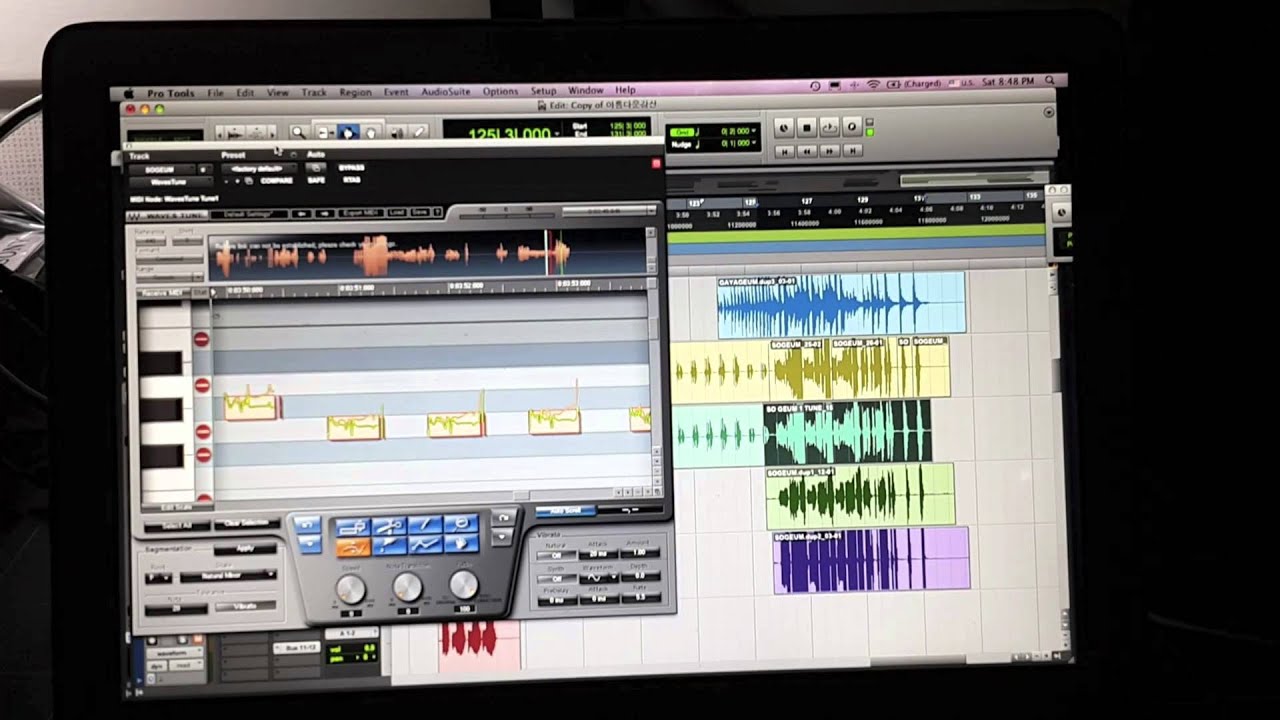Open the vibrato Waveform dropdown
This screenshot has height=720, width=1280.
click(599, 577)
